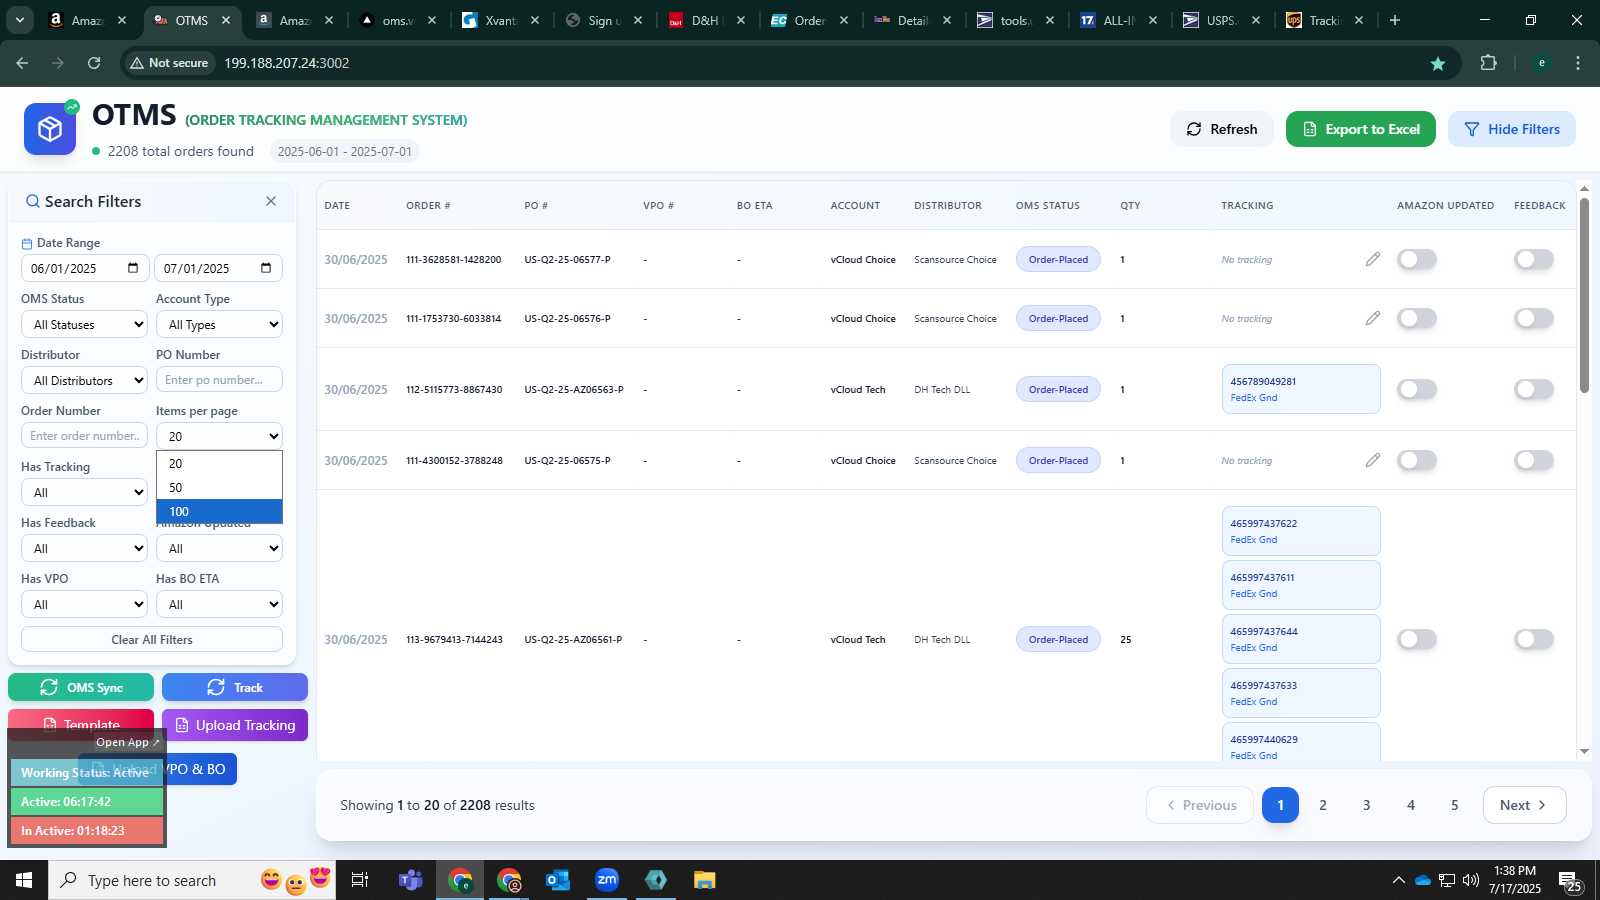
Task: Open the browser extensions puzzle icon
Action: pos(1488,63)
